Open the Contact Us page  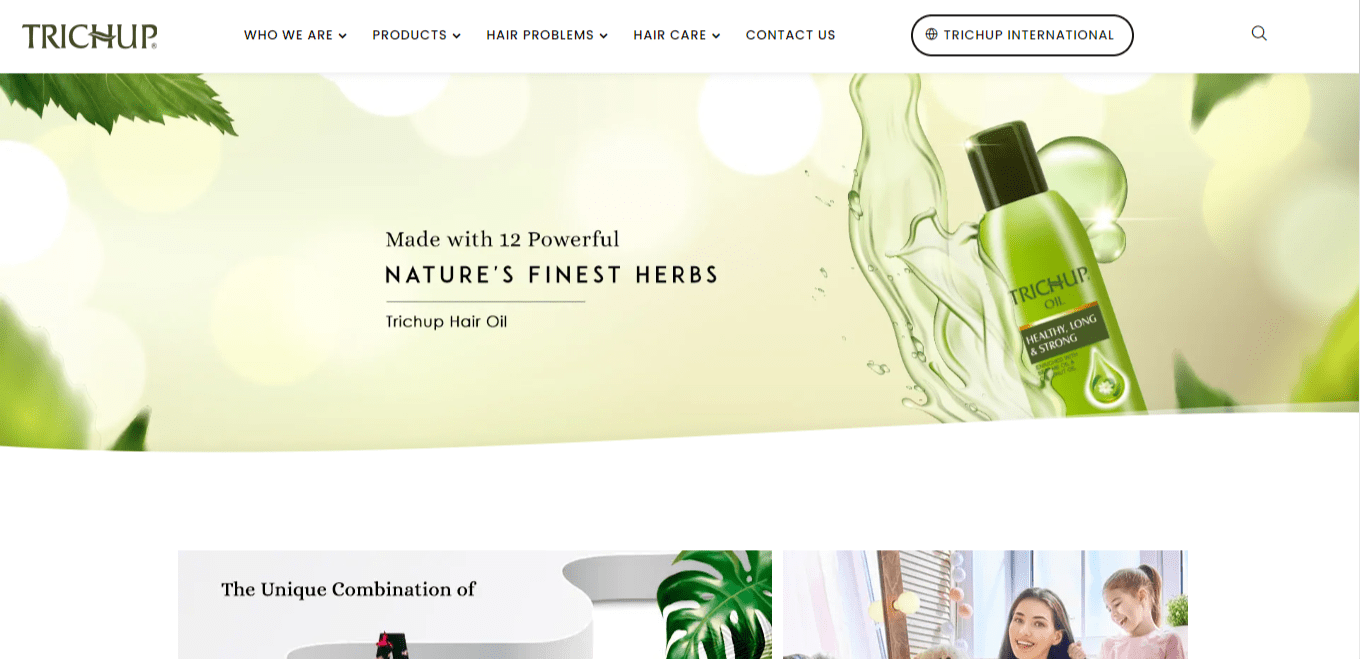(790, 35)
